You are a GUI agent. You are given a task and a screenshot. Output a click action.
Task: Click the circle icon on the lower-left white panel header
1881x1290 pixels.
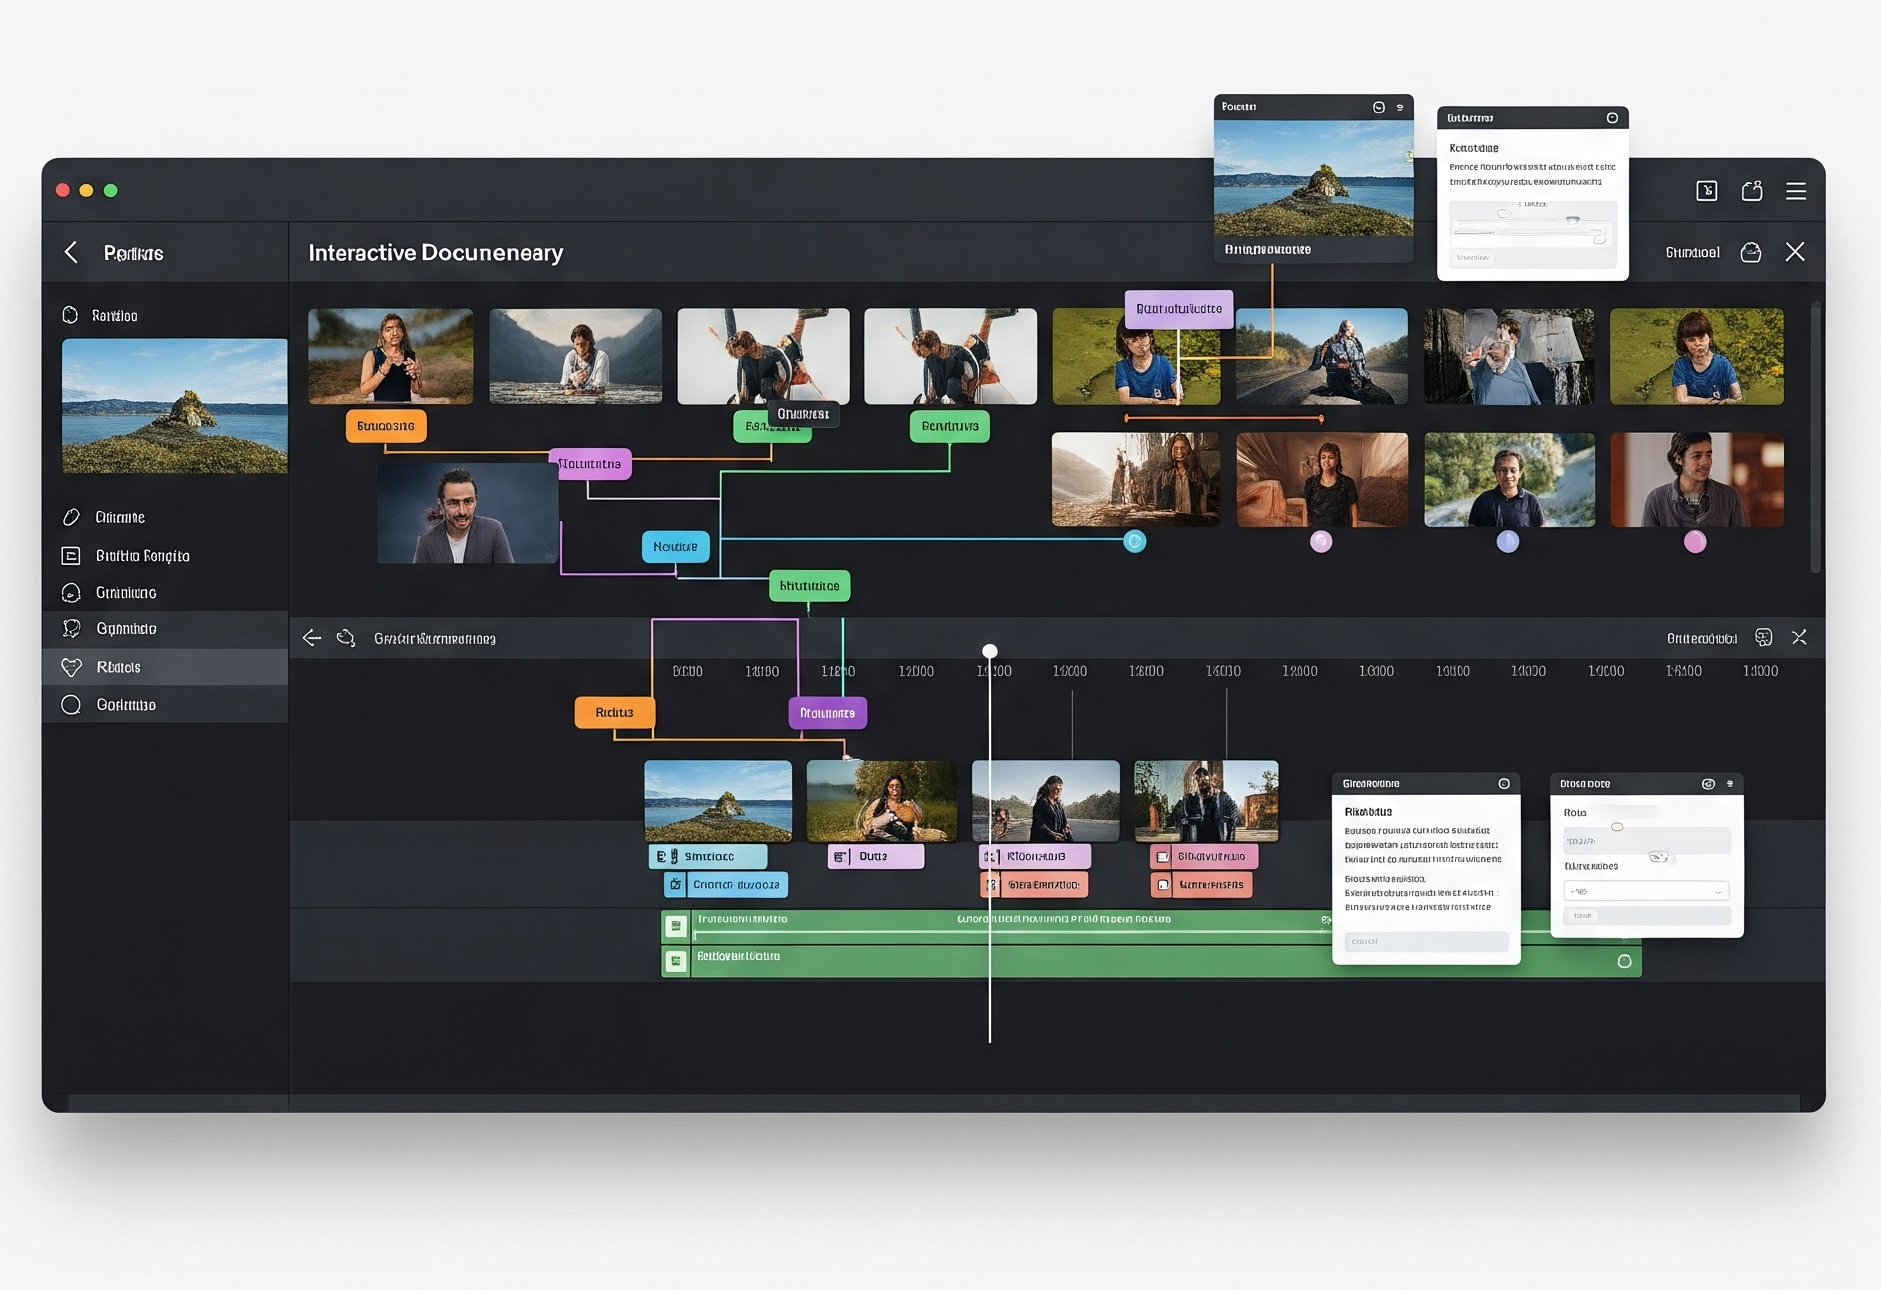click(1504, 784)
